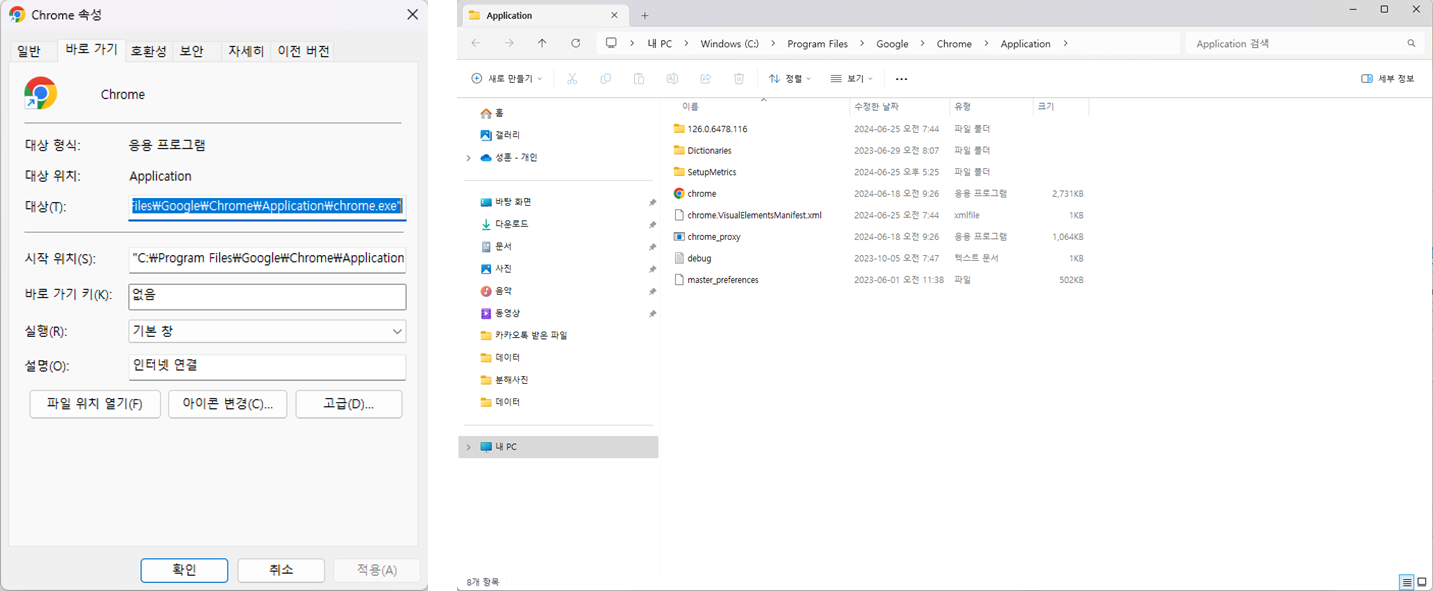
Task: Open 다운로드 in quick access
Action: (x=505, y=224)
